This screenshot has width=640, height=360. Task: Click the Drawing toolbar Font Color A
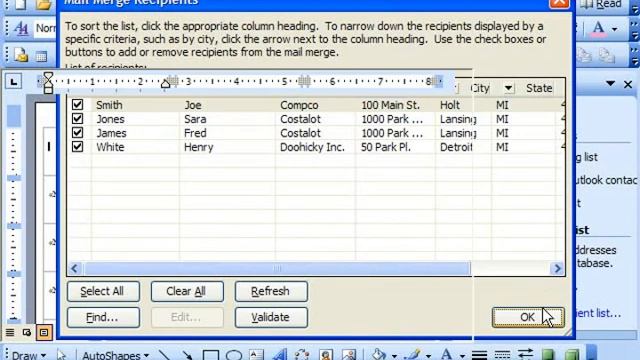[447, 355]
